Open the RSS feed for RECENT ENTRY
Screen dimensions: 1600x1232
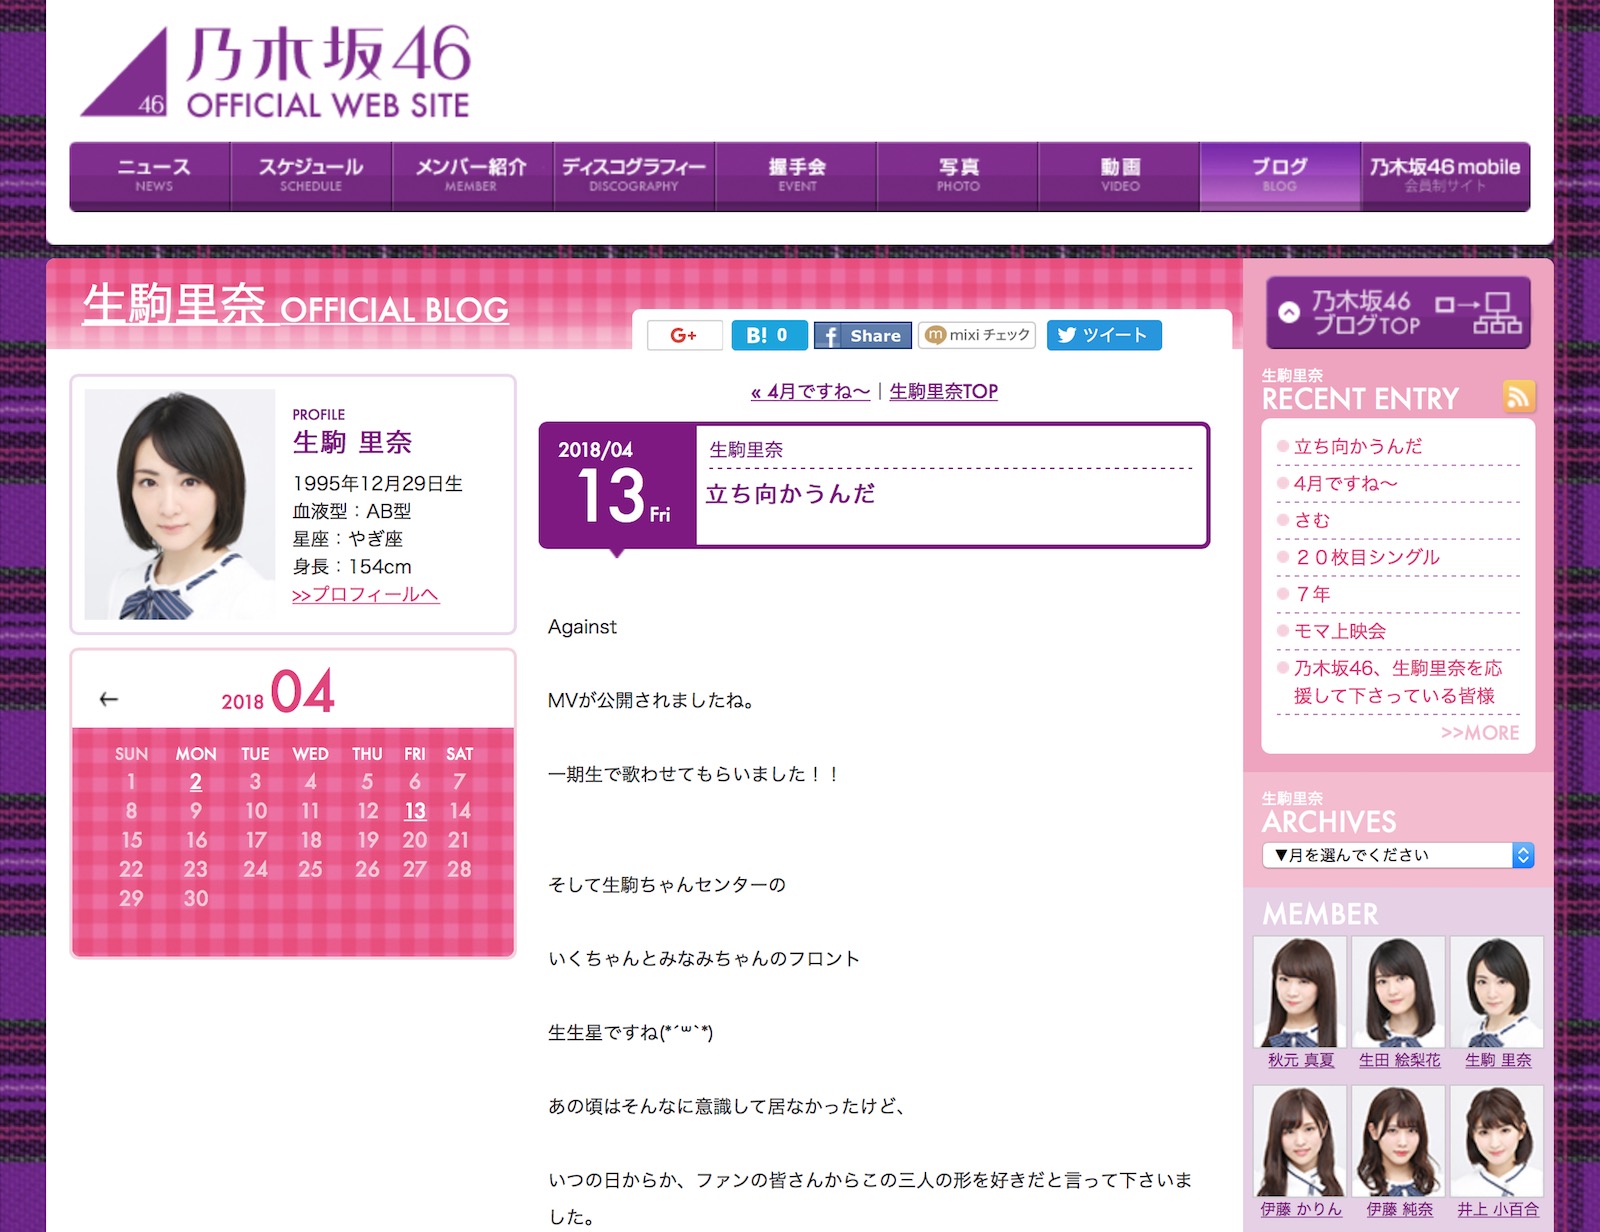coord(1520,398)
